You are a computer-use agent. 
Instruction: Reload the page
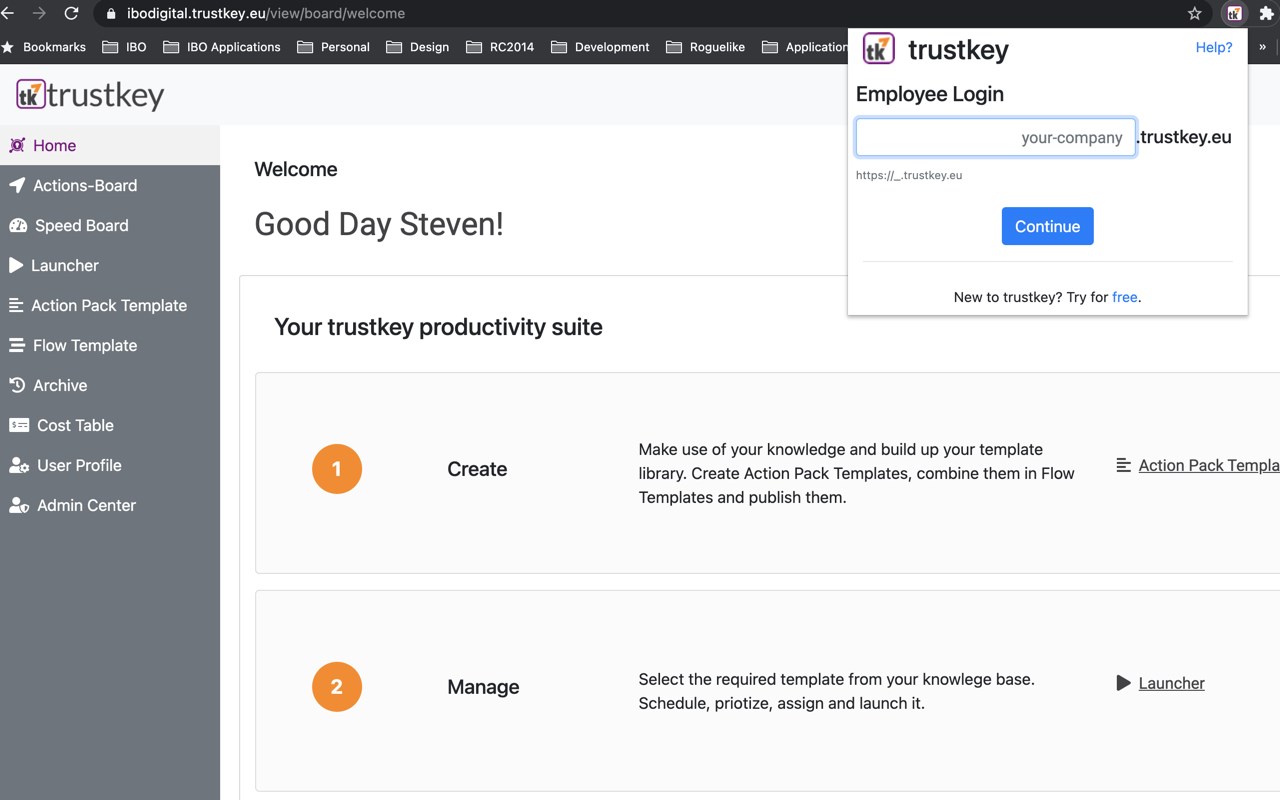[71, 14]
